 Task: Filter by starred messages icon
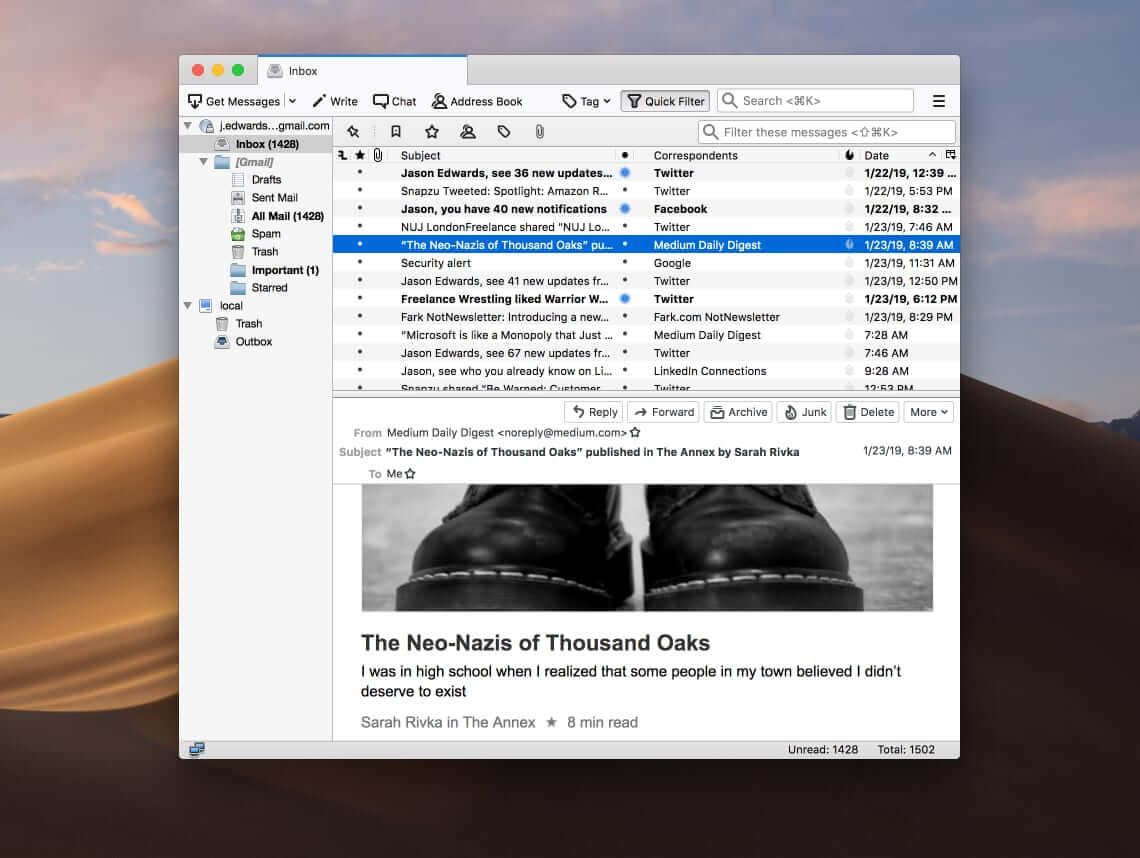click(432, 132)
